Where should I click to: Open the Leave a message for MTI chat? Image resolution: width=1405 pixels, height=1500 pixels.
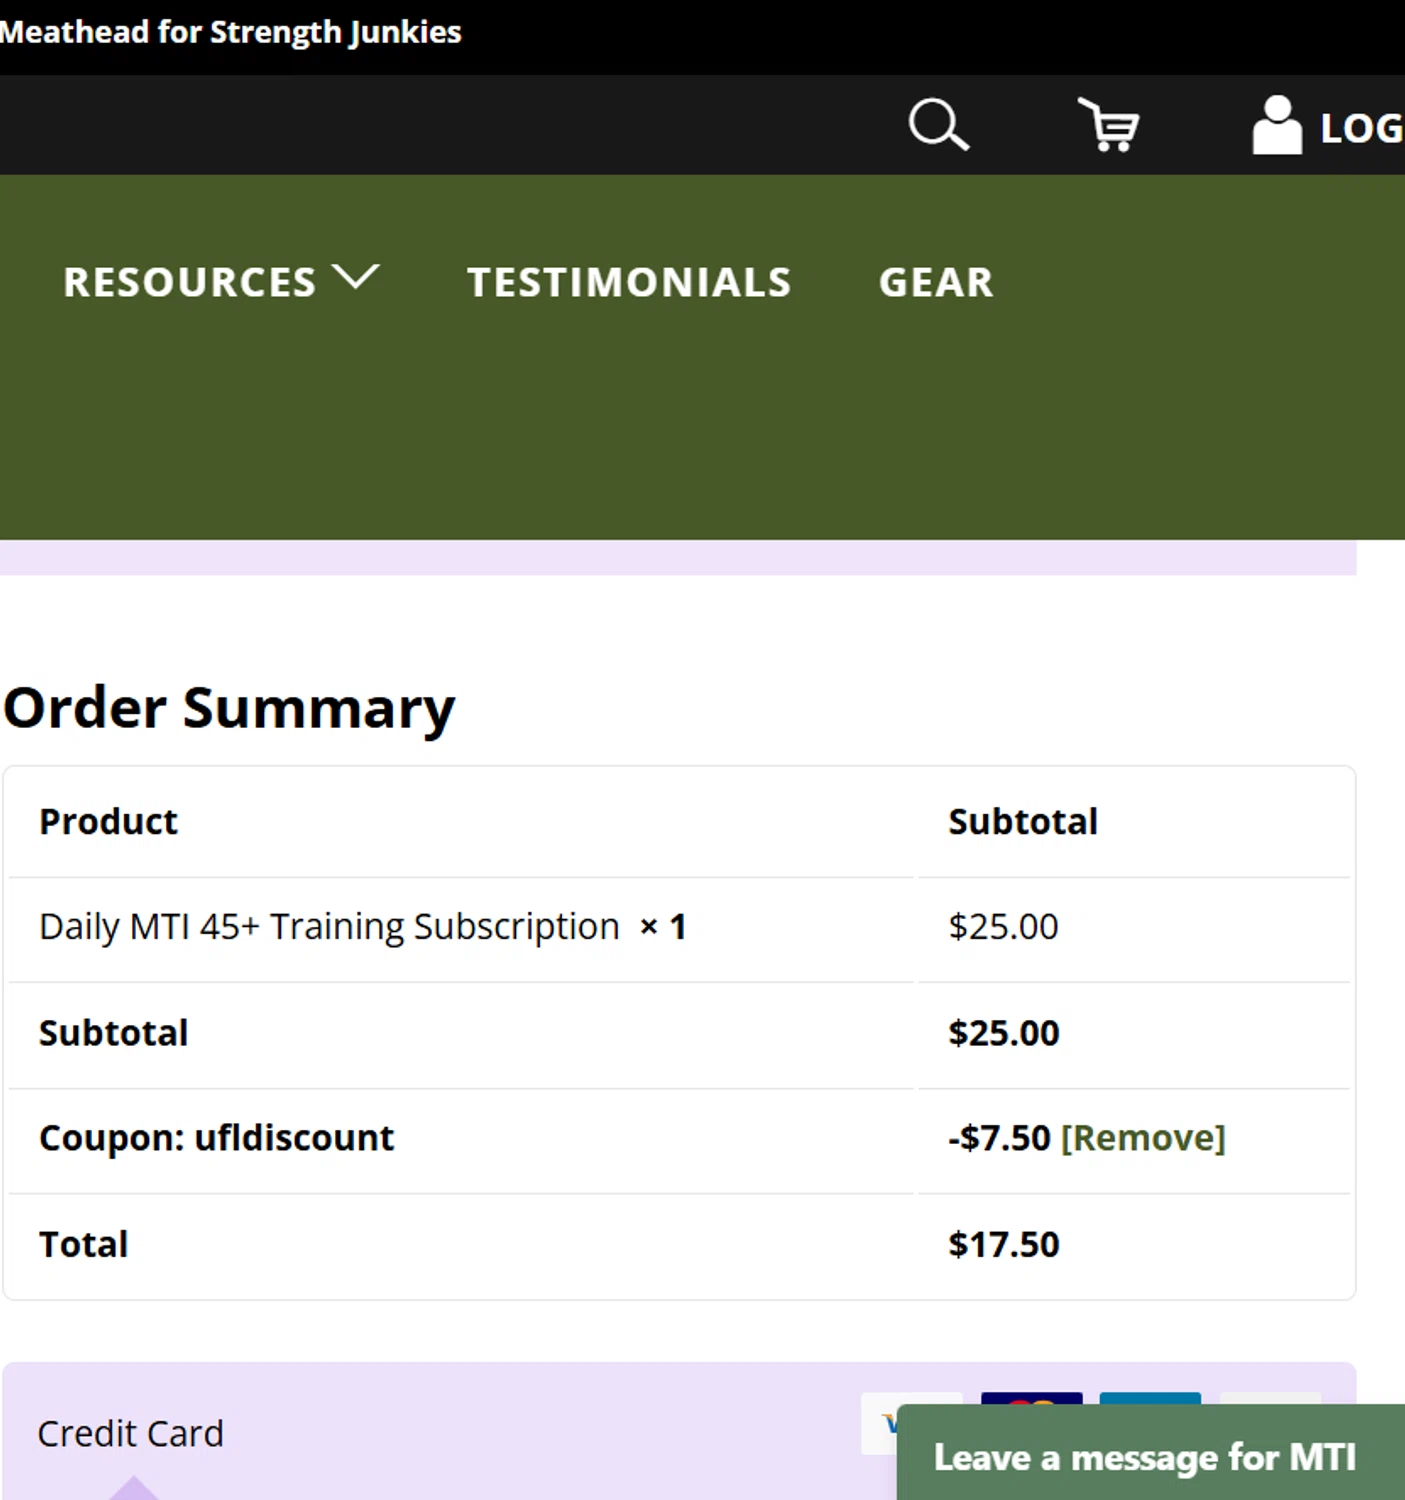coord(1144,1457)
